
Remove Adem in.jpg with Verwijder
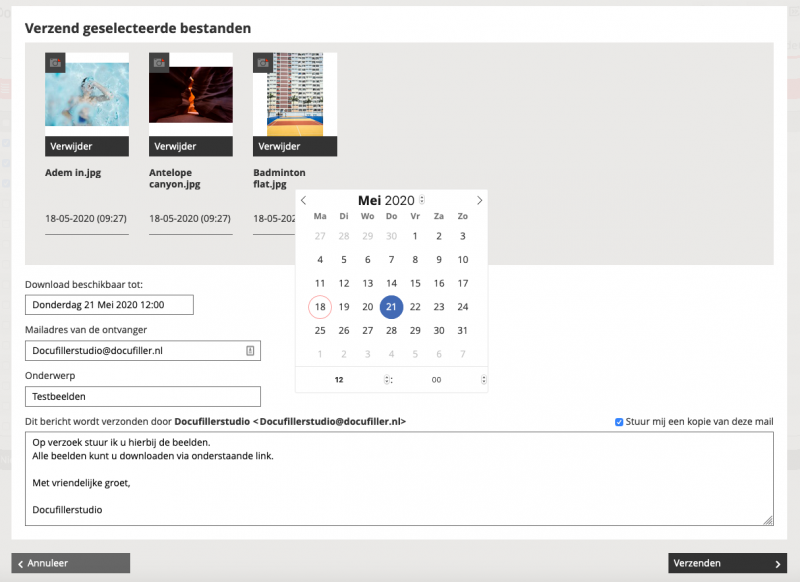point(86,146)
